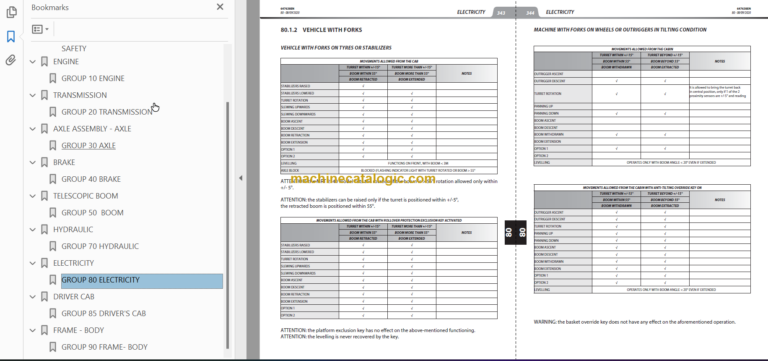
Task: Collapse the AXLE ASSEMBLY - AXLE chevron
Action: click(33, 129)
